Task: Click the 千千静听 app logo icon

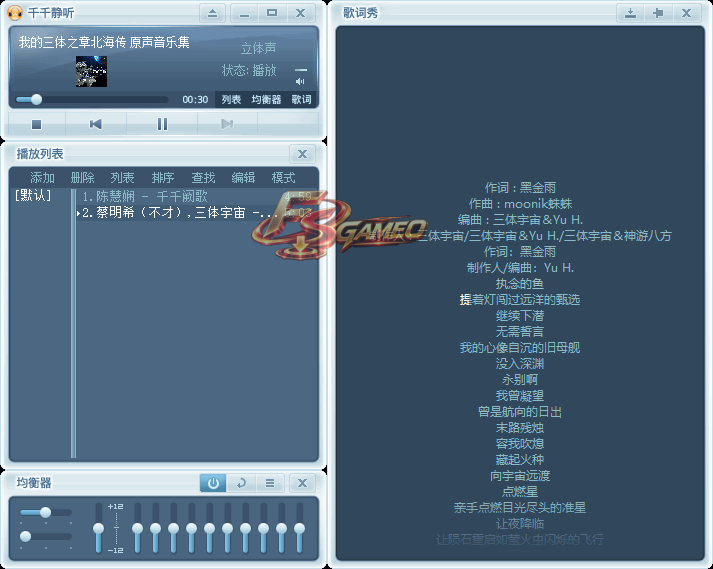Action: pyautogui.click(x=15, y=13)
